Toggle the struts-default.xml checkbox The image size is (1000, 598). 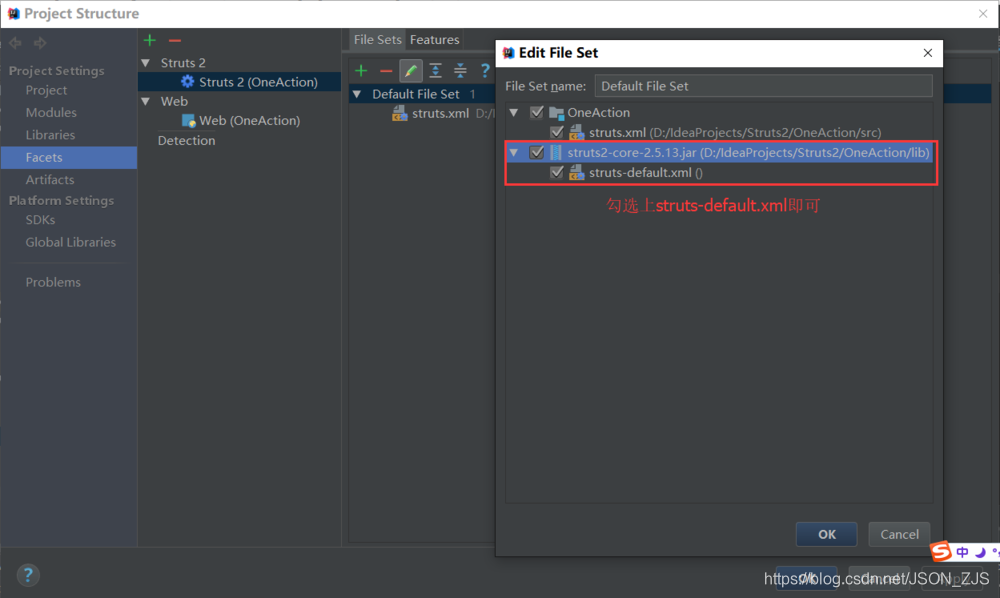[557, 172]
